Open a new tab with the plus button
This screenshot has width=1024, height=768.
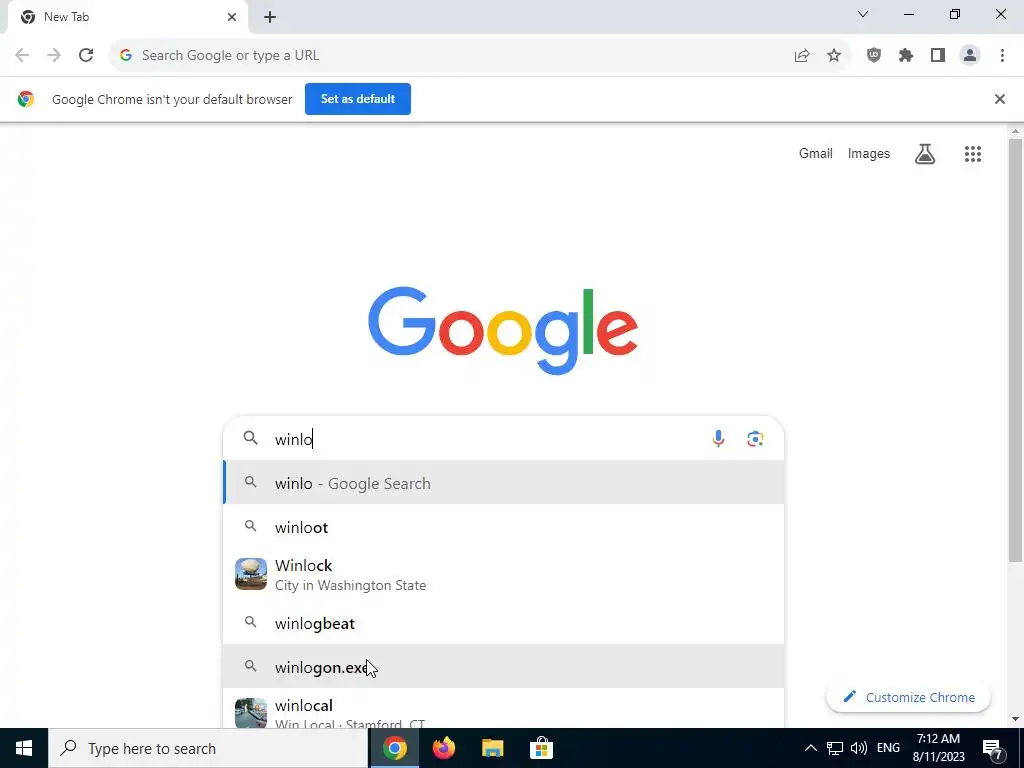coord(270,17)
